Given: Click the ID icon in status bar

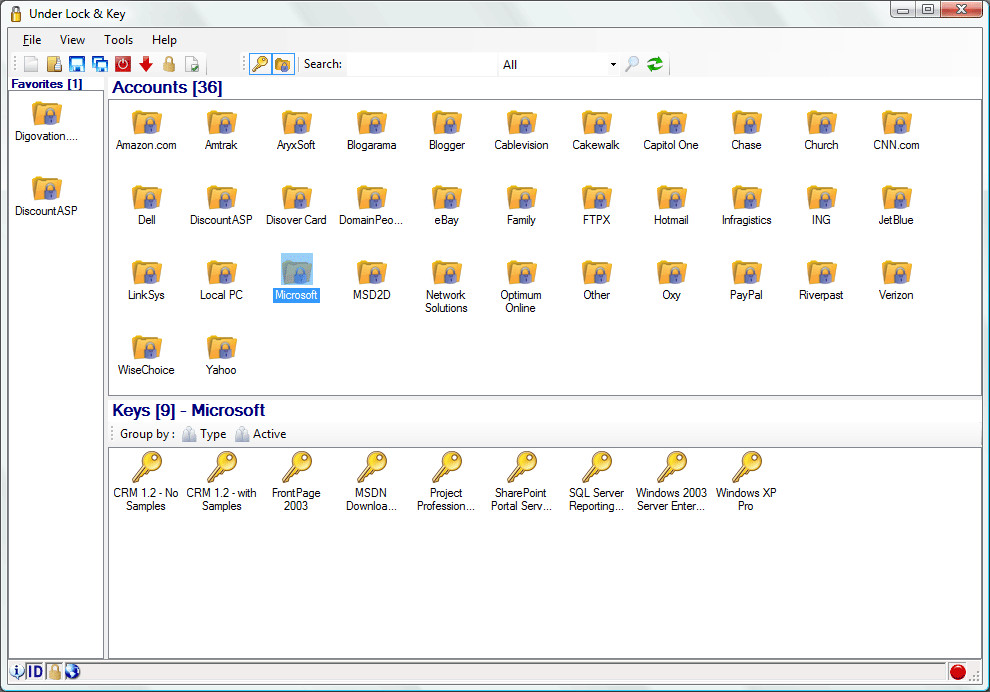Looking at the screenshot, I should tap(35, 671).
